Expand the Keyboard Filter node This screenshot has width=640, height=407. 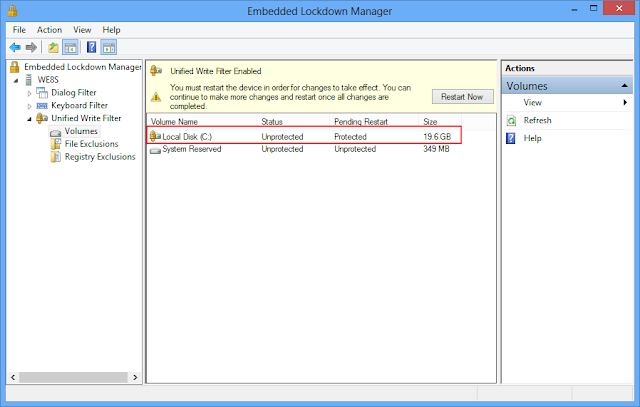pyautogui.click(x=29, y=106)
